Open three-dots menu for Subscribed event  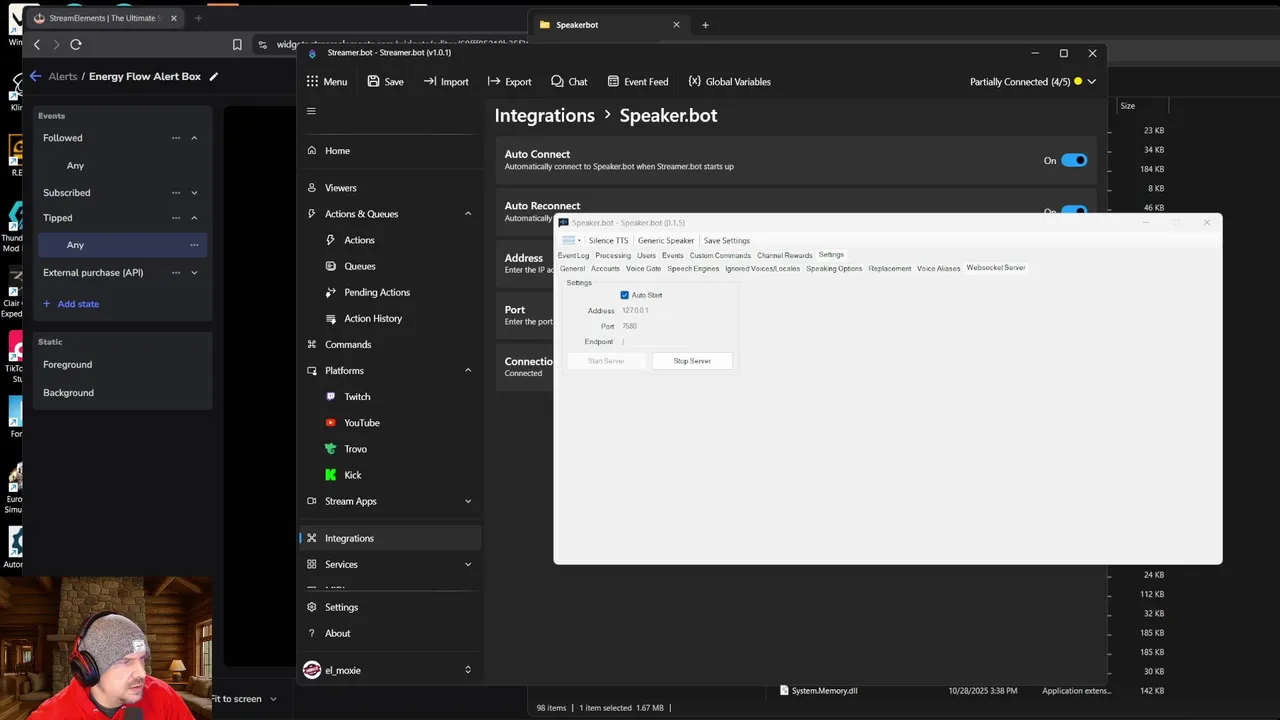point(176,193)
